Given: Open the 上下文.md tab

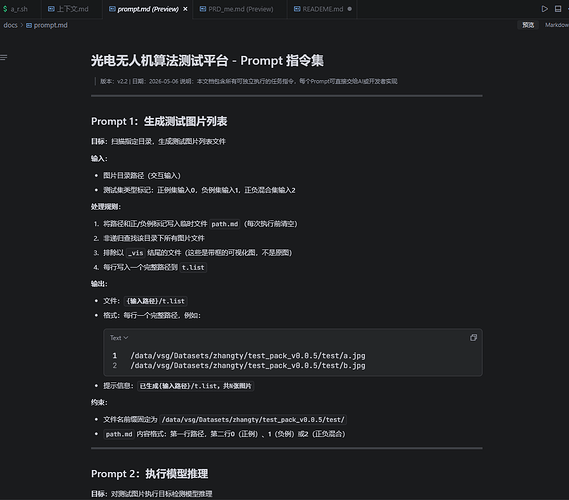Looking at the screenshot, I should pos(72,9).
